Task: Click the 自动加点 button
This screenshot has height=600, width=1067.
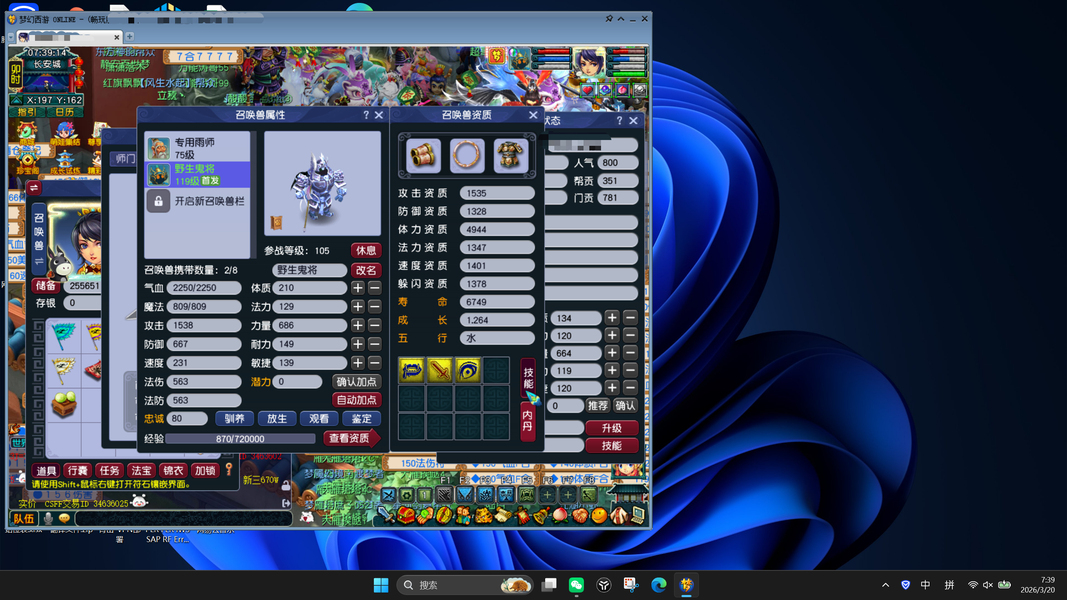Action: 357,400
